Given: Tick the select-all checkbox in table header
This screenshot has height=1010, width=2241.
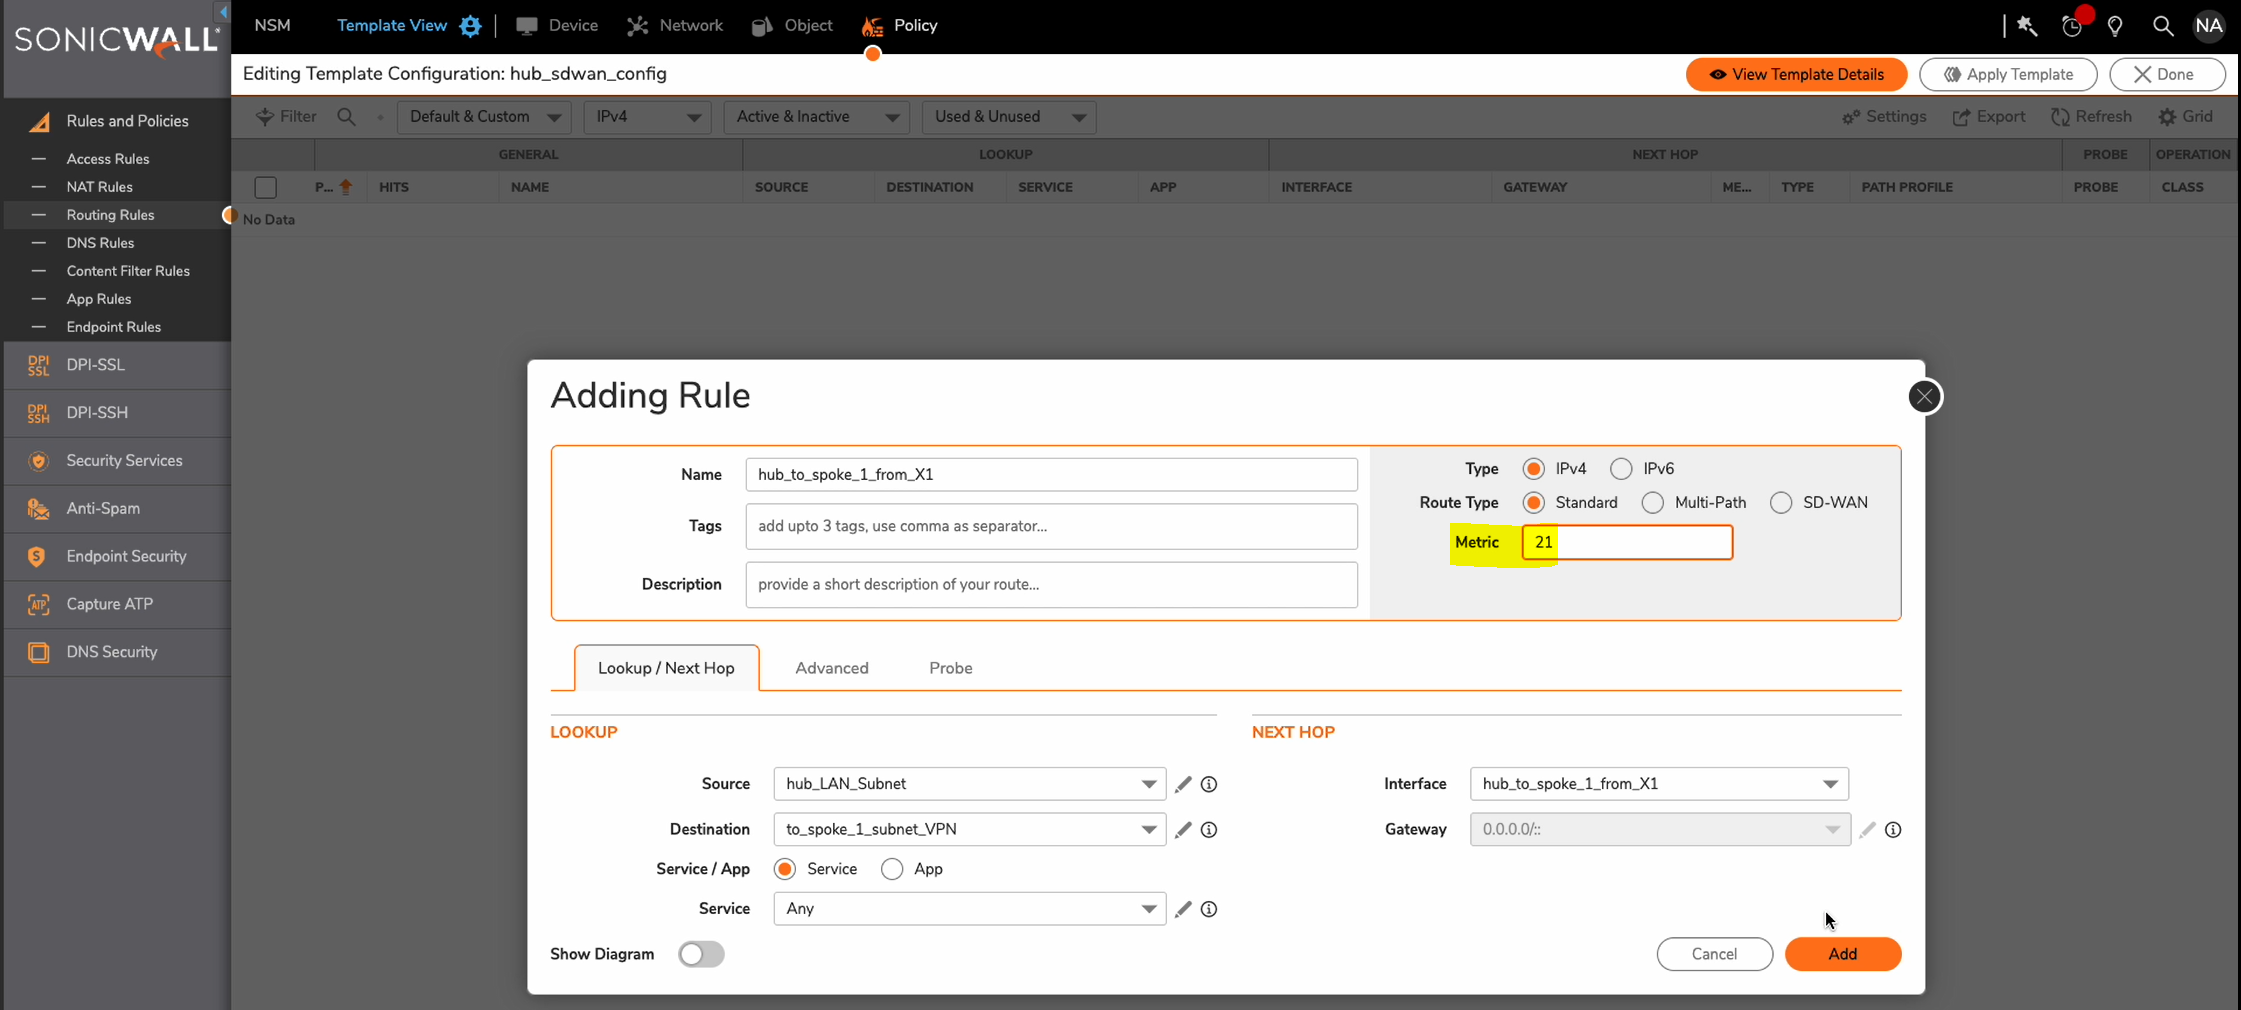Looking at the screenshot, I should tap(265, 187).
